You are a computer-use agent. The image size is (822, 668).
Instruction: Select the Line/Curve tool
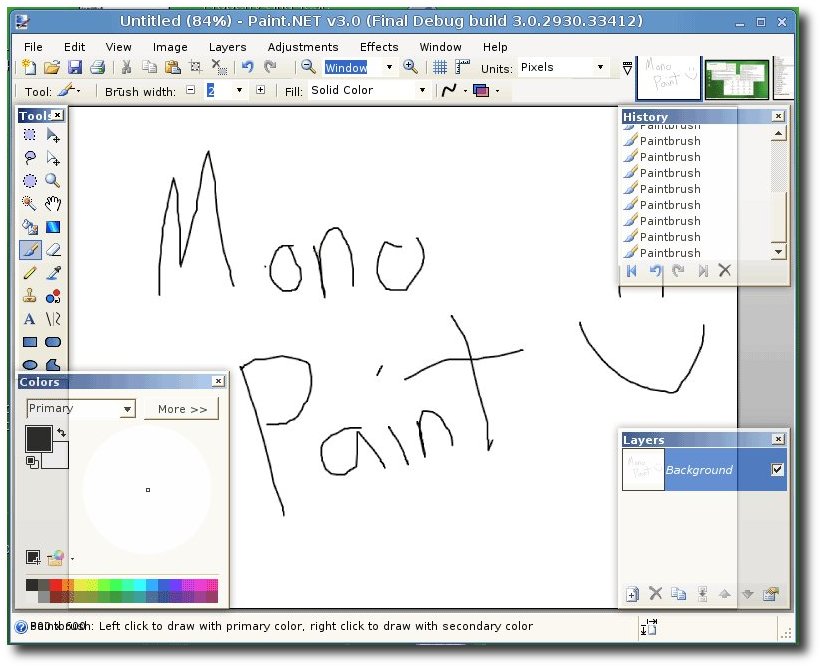coord(53,319)
